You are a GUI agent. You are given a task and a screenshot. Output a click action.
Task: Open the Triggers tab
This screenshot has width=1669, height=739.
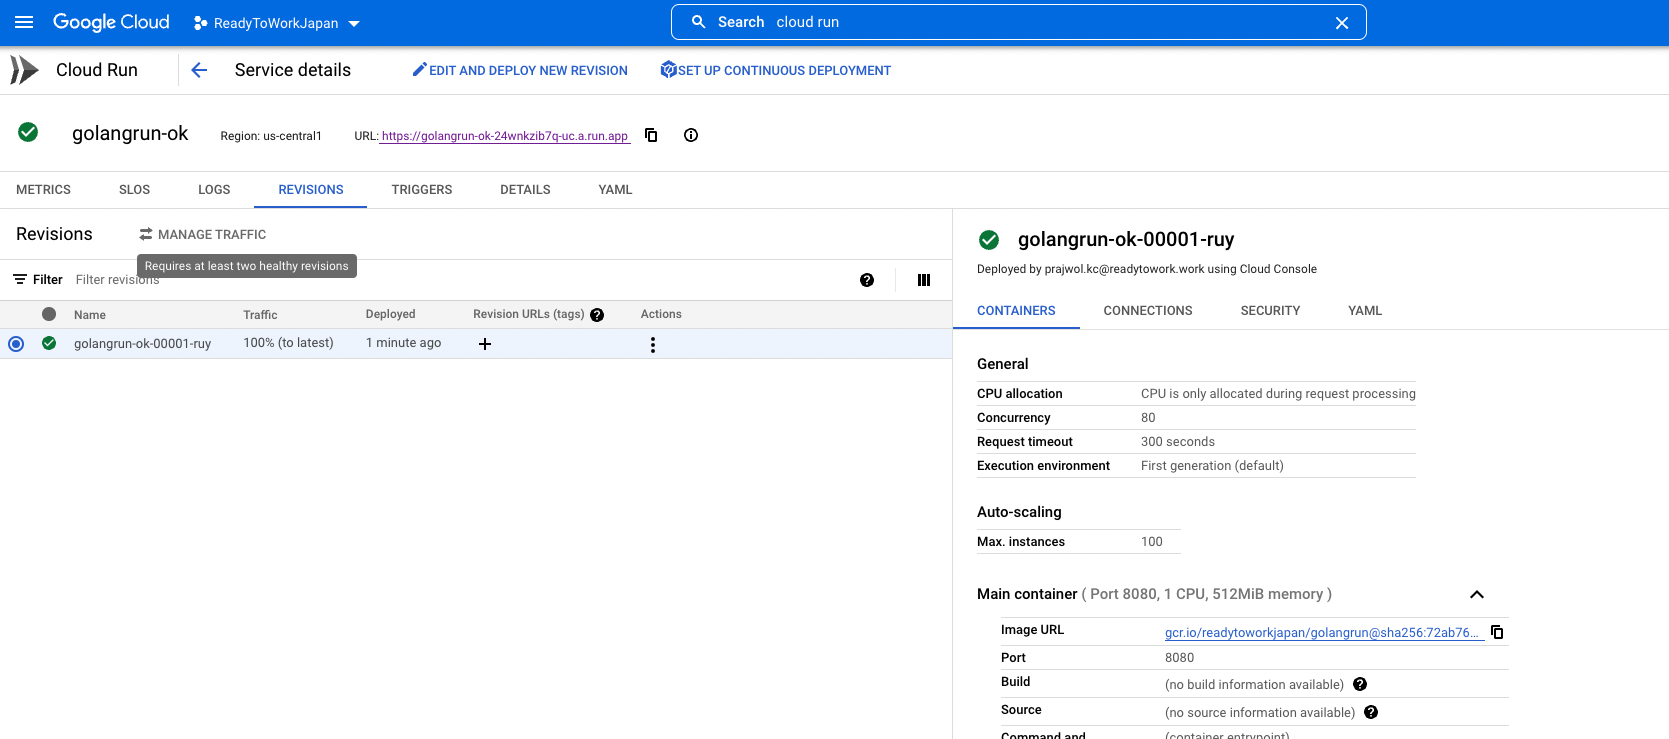tap(422, 190)
